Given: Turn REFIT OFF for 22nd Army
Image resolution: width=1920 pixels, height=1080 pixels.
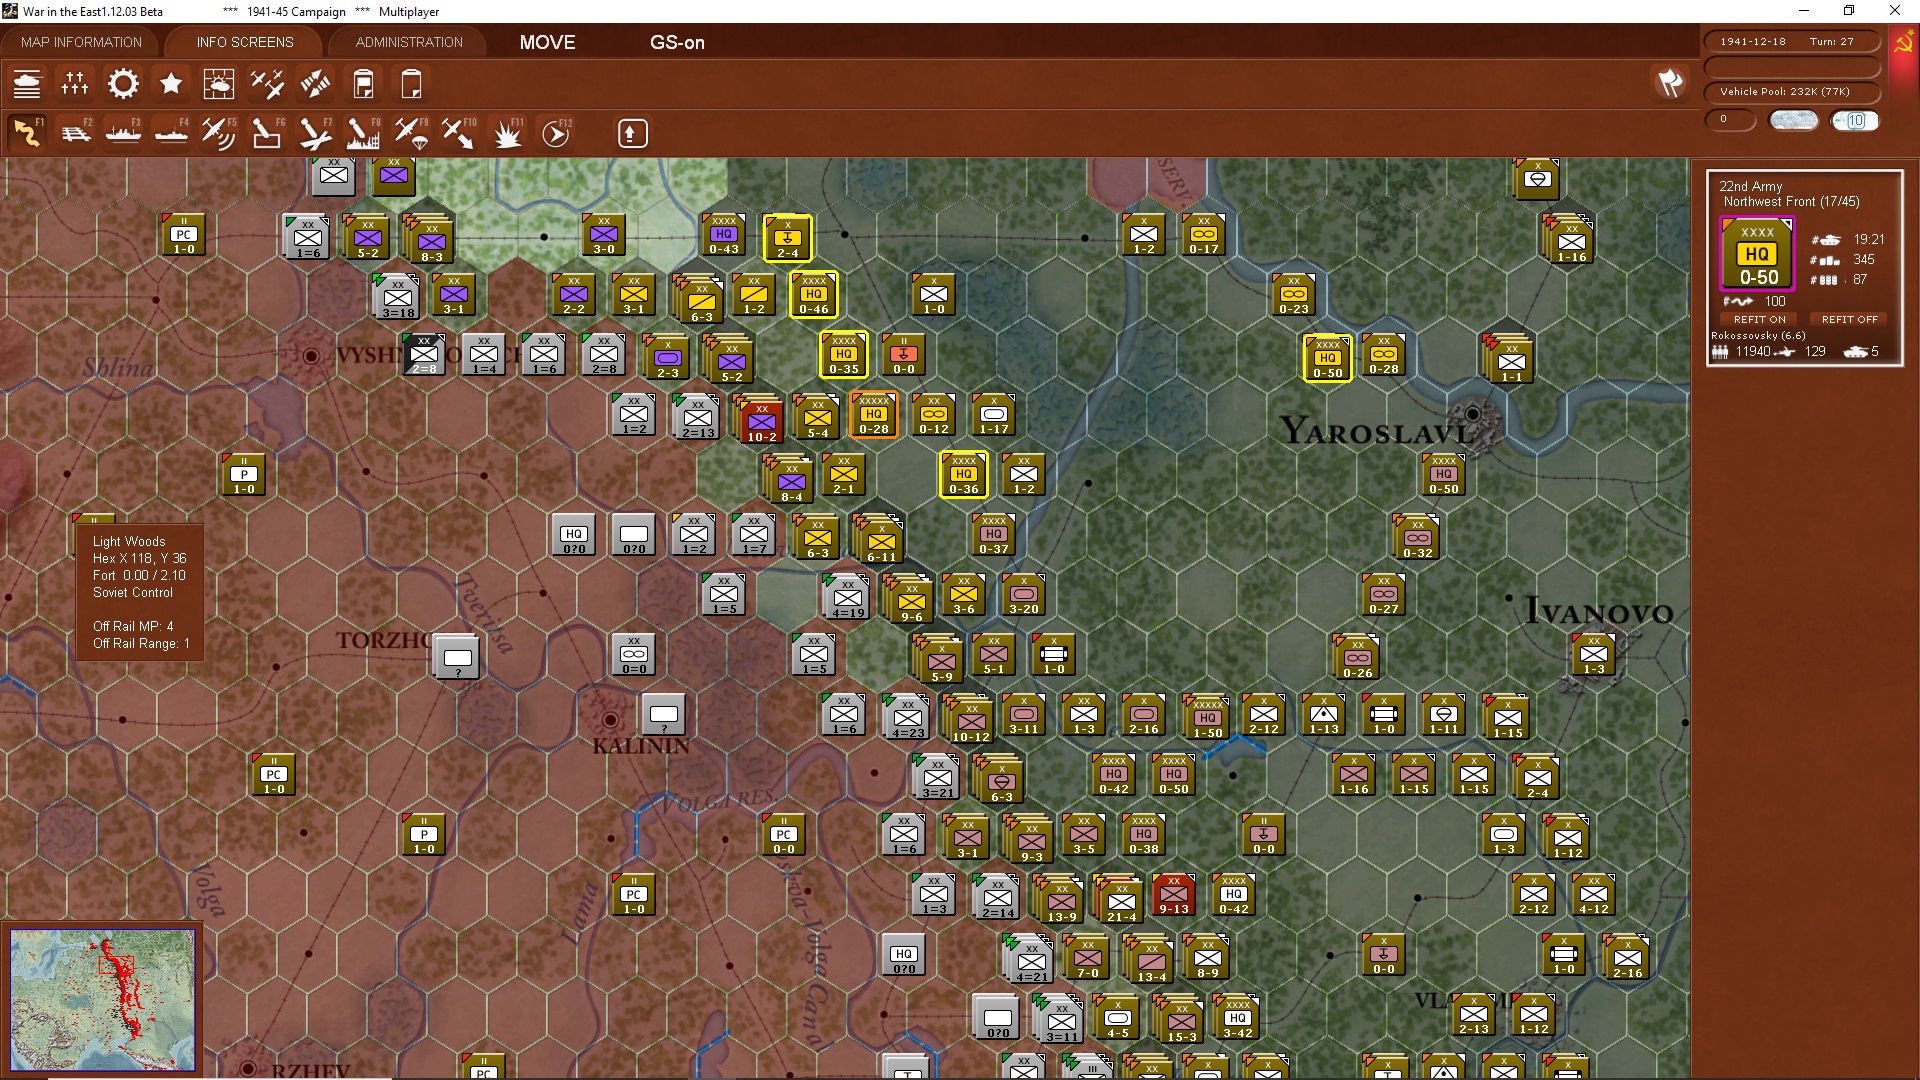Looking at the screenshot, I should pos(1849,319).
